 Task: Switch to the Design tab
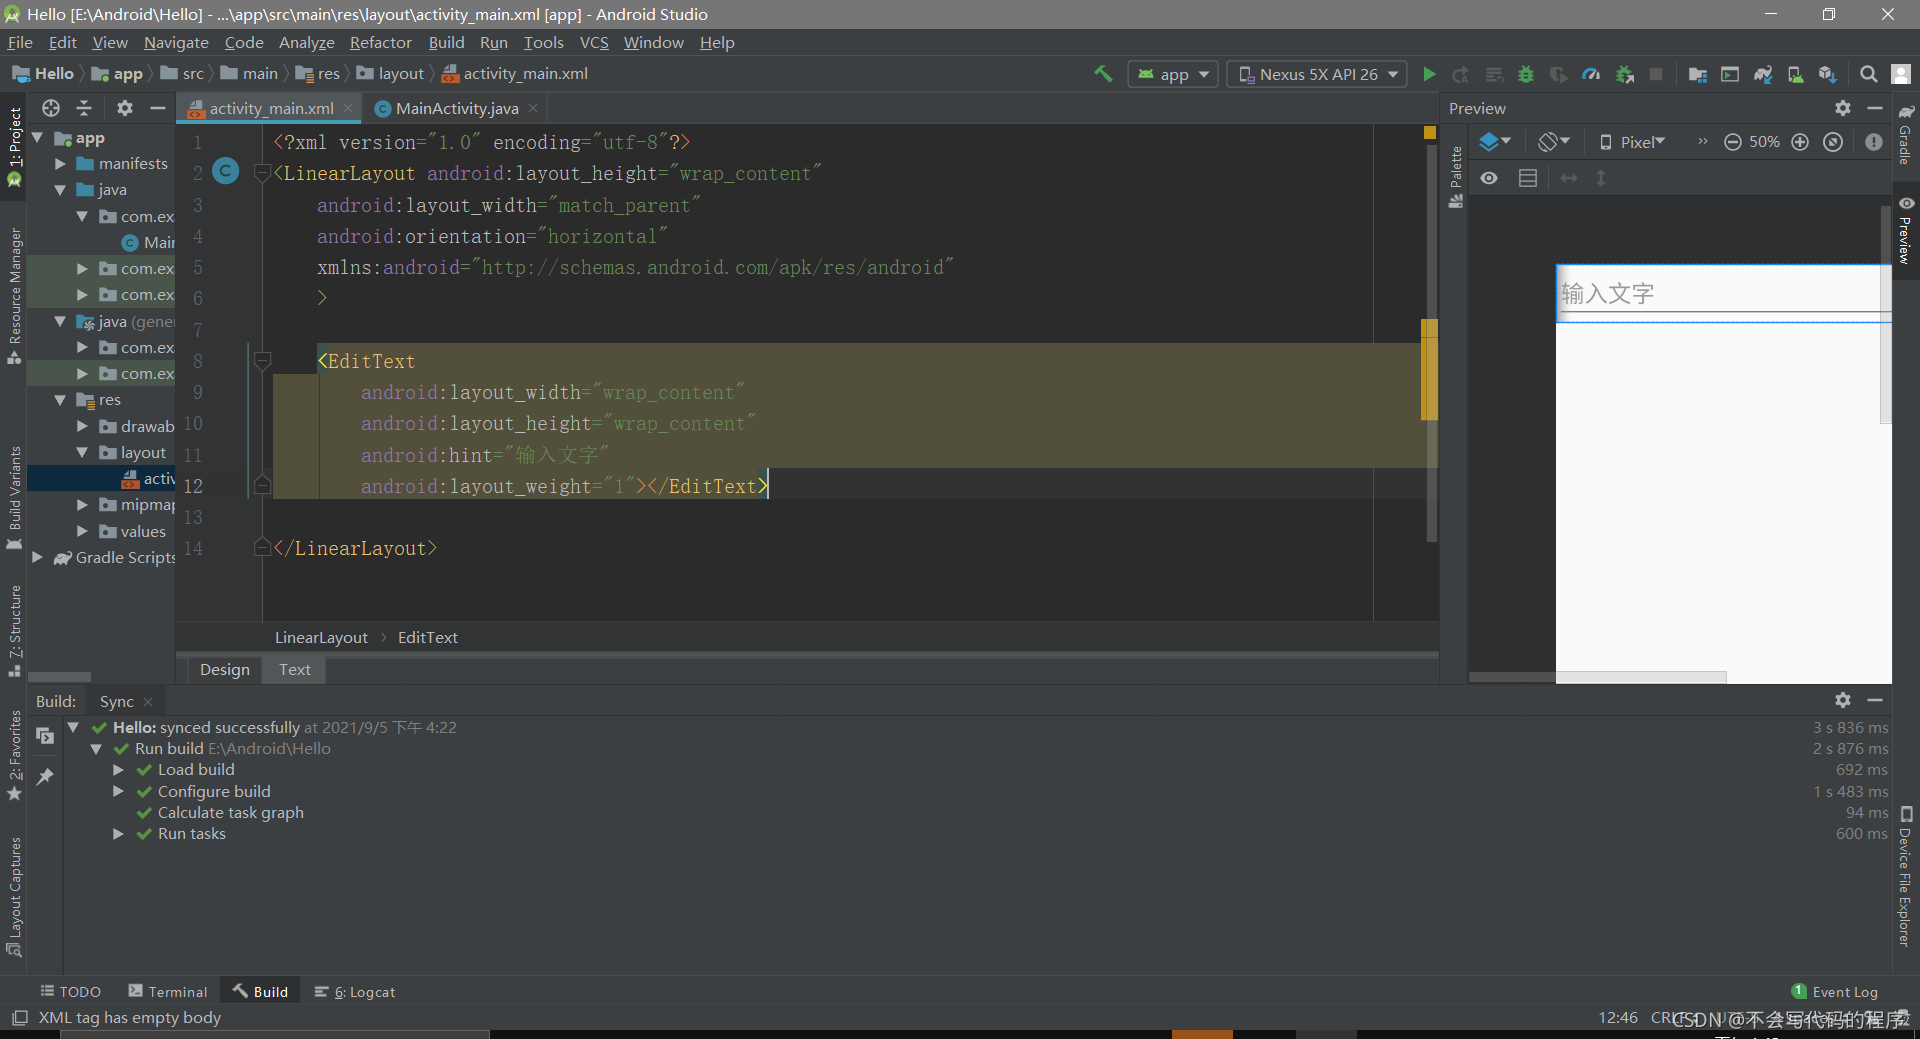[x=224, y=669]
